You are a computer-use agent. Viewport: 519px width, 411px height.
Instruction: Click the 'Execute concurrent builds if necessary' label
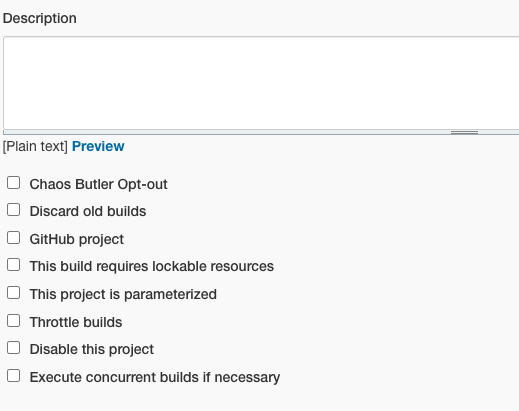[x=155, y=377]
